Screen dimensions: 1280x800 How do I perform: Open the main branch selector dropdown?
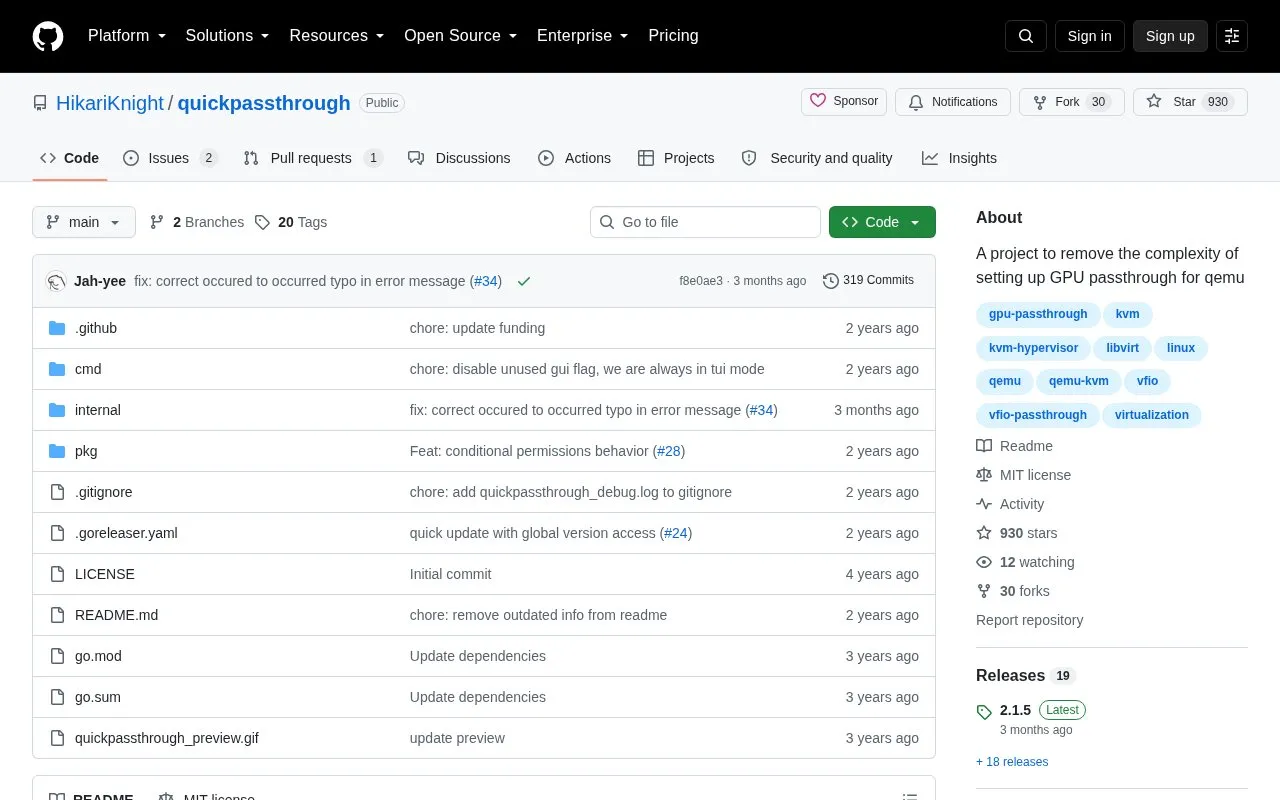point(84,222)
